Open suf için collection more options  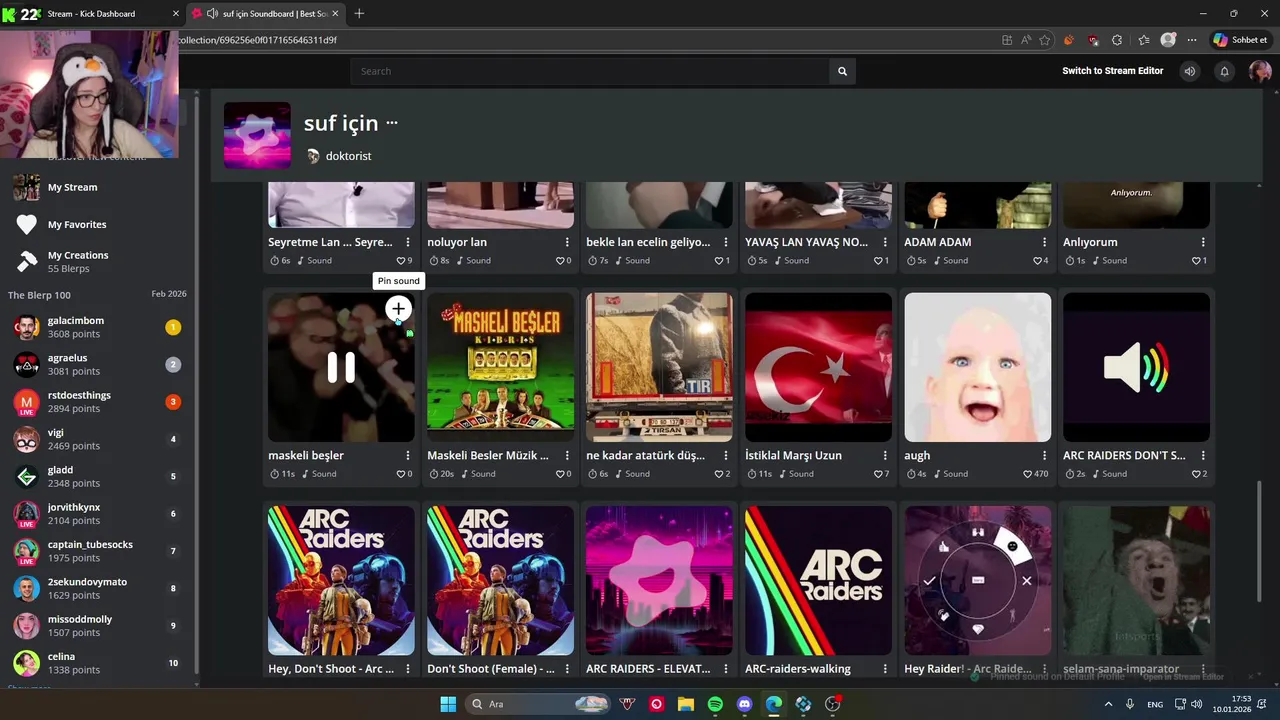pyautogui.click(x=392, y=123)
